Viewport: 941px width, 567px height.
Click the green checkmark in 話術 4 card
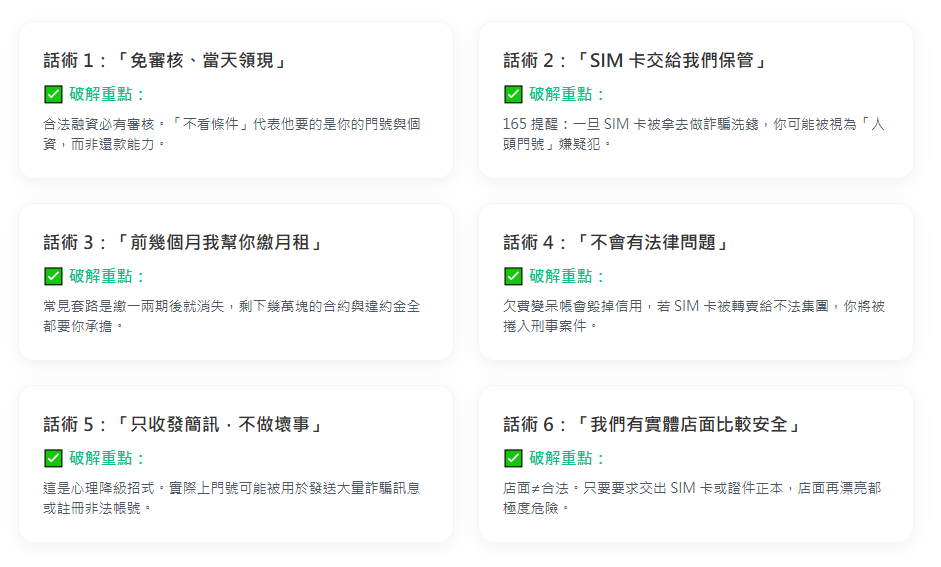[x=513, y=276]
